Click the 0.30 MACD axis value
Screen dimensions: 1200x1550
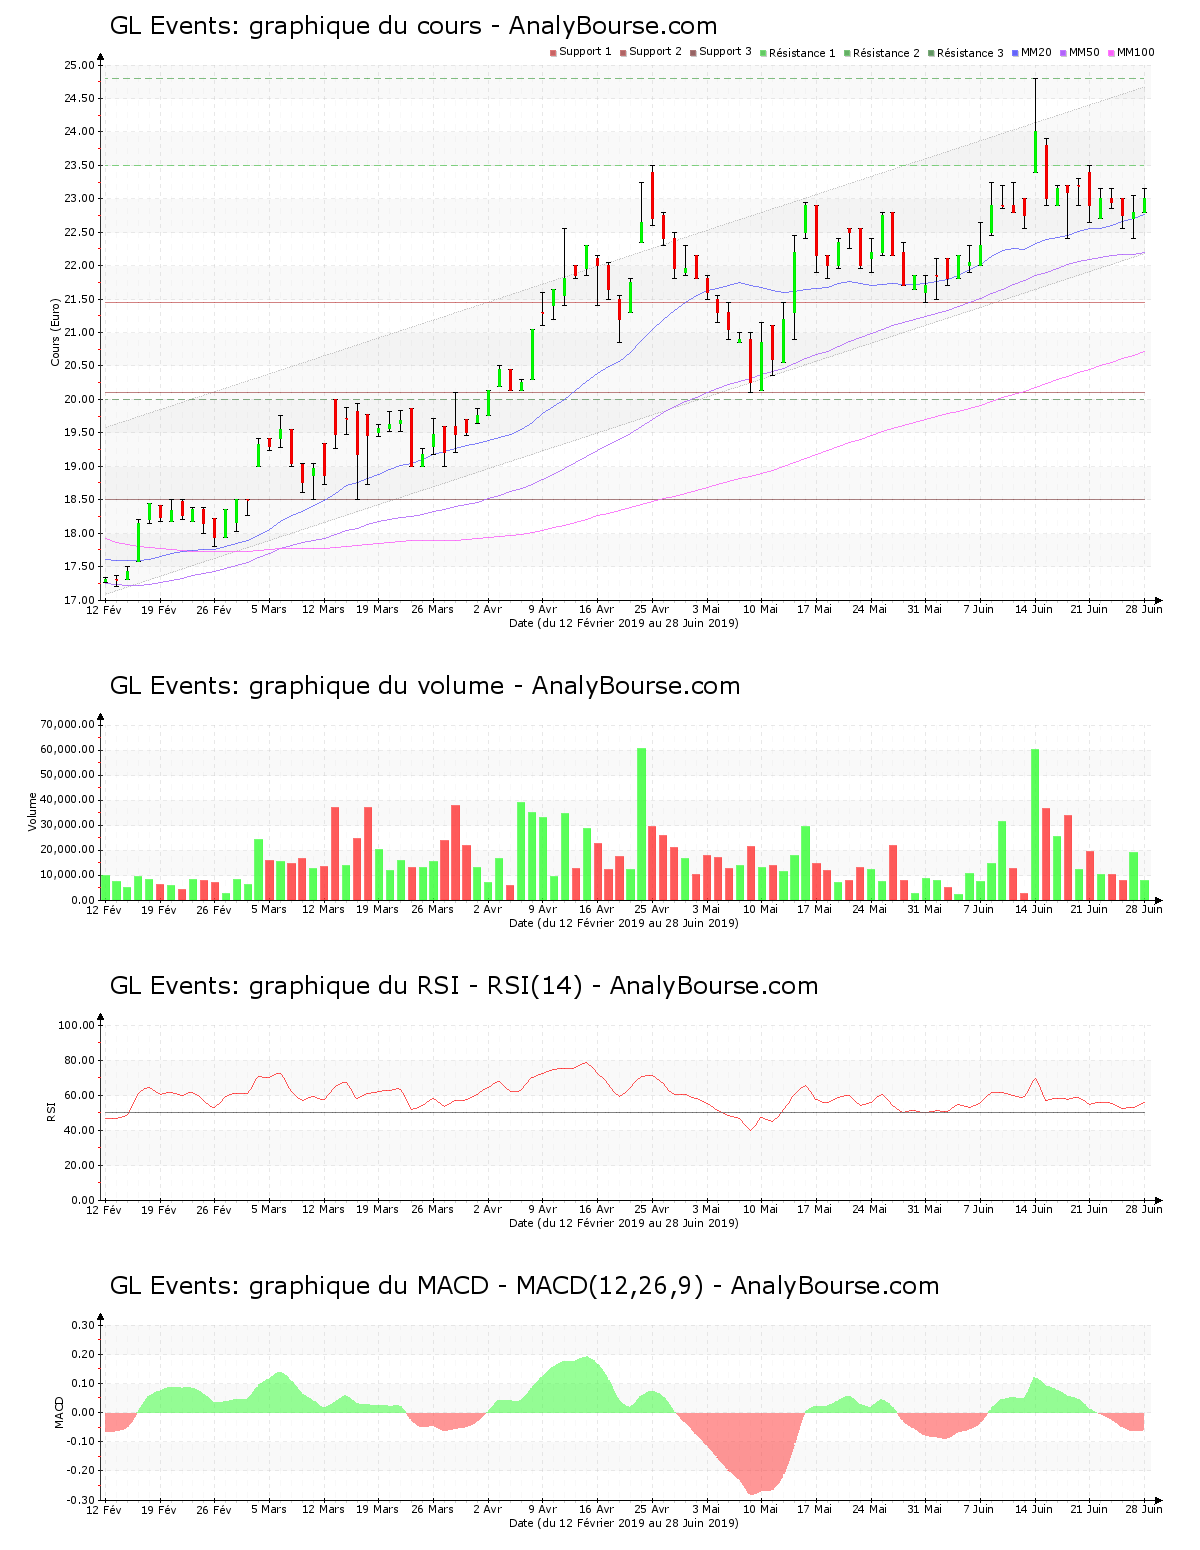(x=83, y=1325)
